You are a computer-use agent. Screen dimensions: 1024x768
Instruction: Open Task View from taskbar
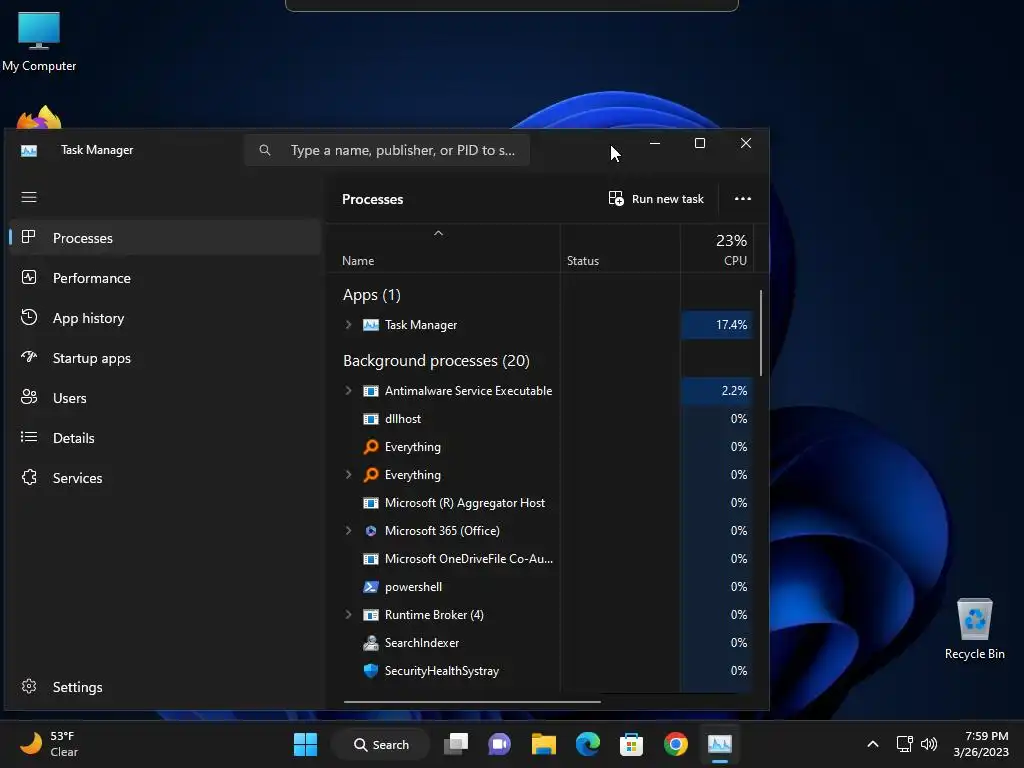click(x=456, y=744)
